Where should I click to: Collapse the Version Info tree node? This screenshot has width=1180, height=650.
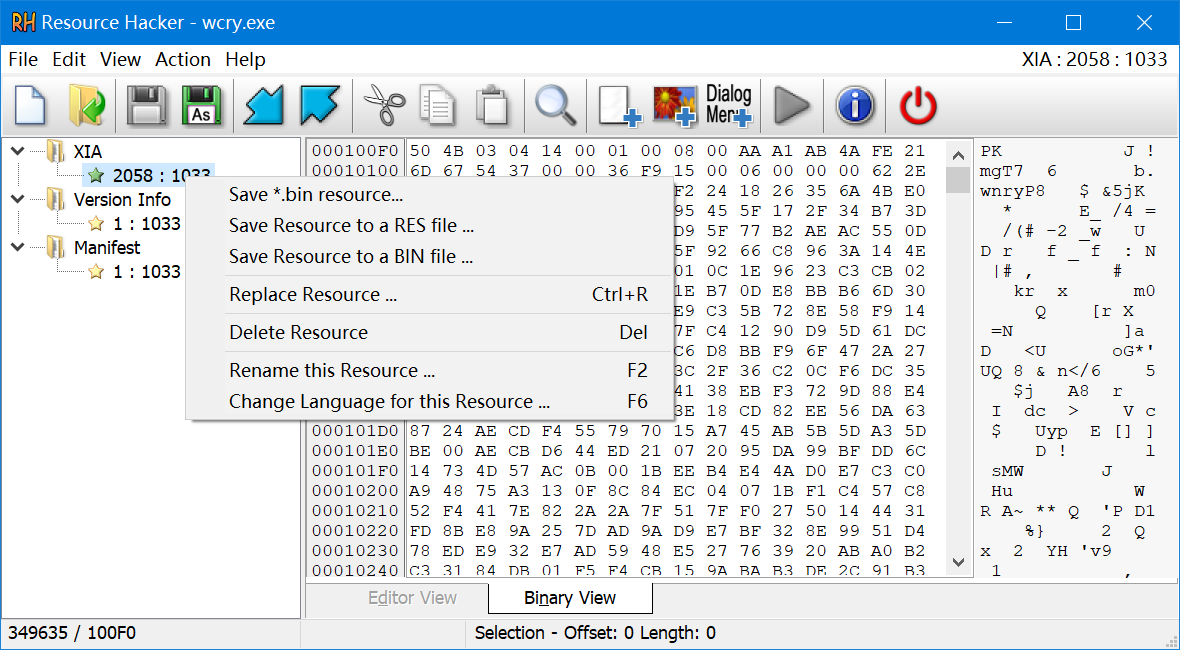point(17,199)
